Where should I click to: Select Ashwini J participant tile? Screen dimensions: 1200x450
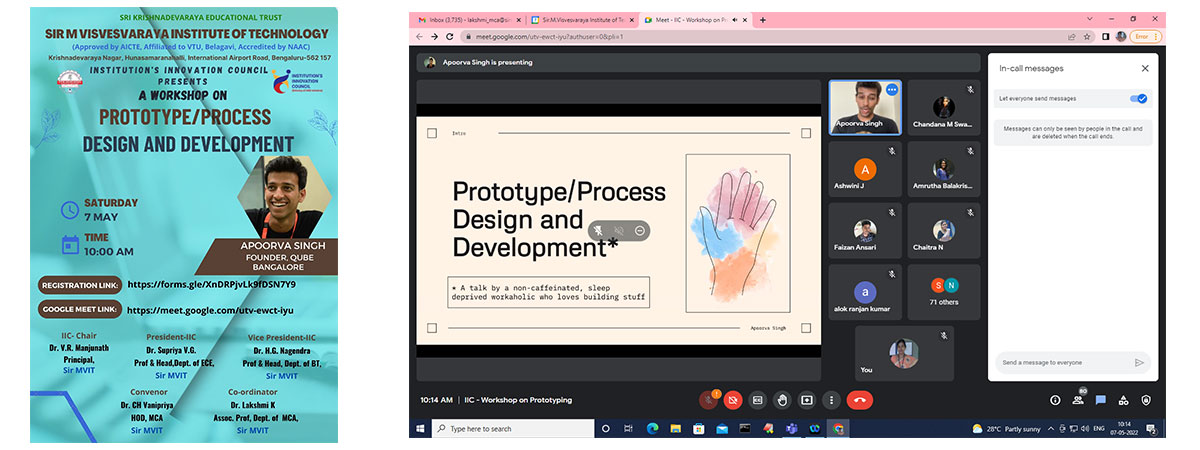[865, 169]
